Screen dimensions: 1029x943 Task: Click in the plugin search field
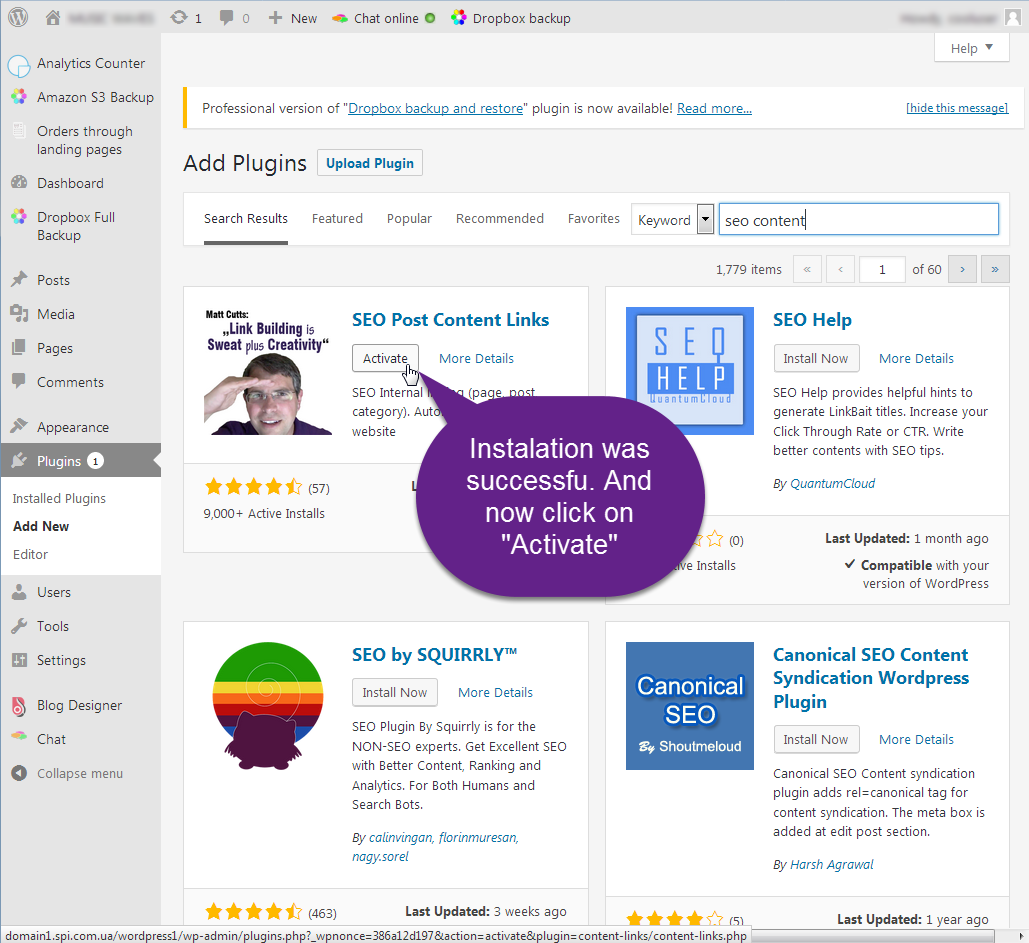point(858,219)
